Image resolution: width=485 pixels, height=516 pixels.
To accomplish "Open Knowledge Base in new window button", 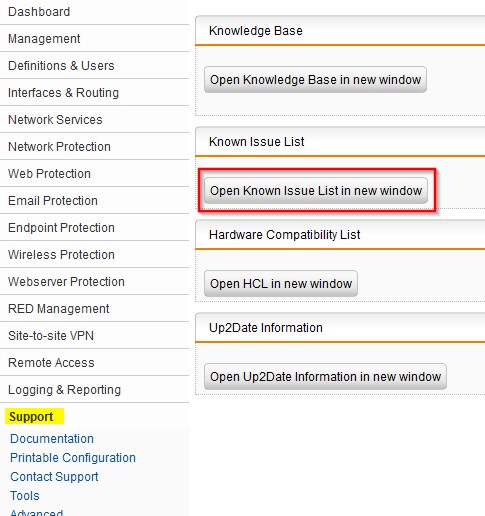I will [x=315, y=80].
